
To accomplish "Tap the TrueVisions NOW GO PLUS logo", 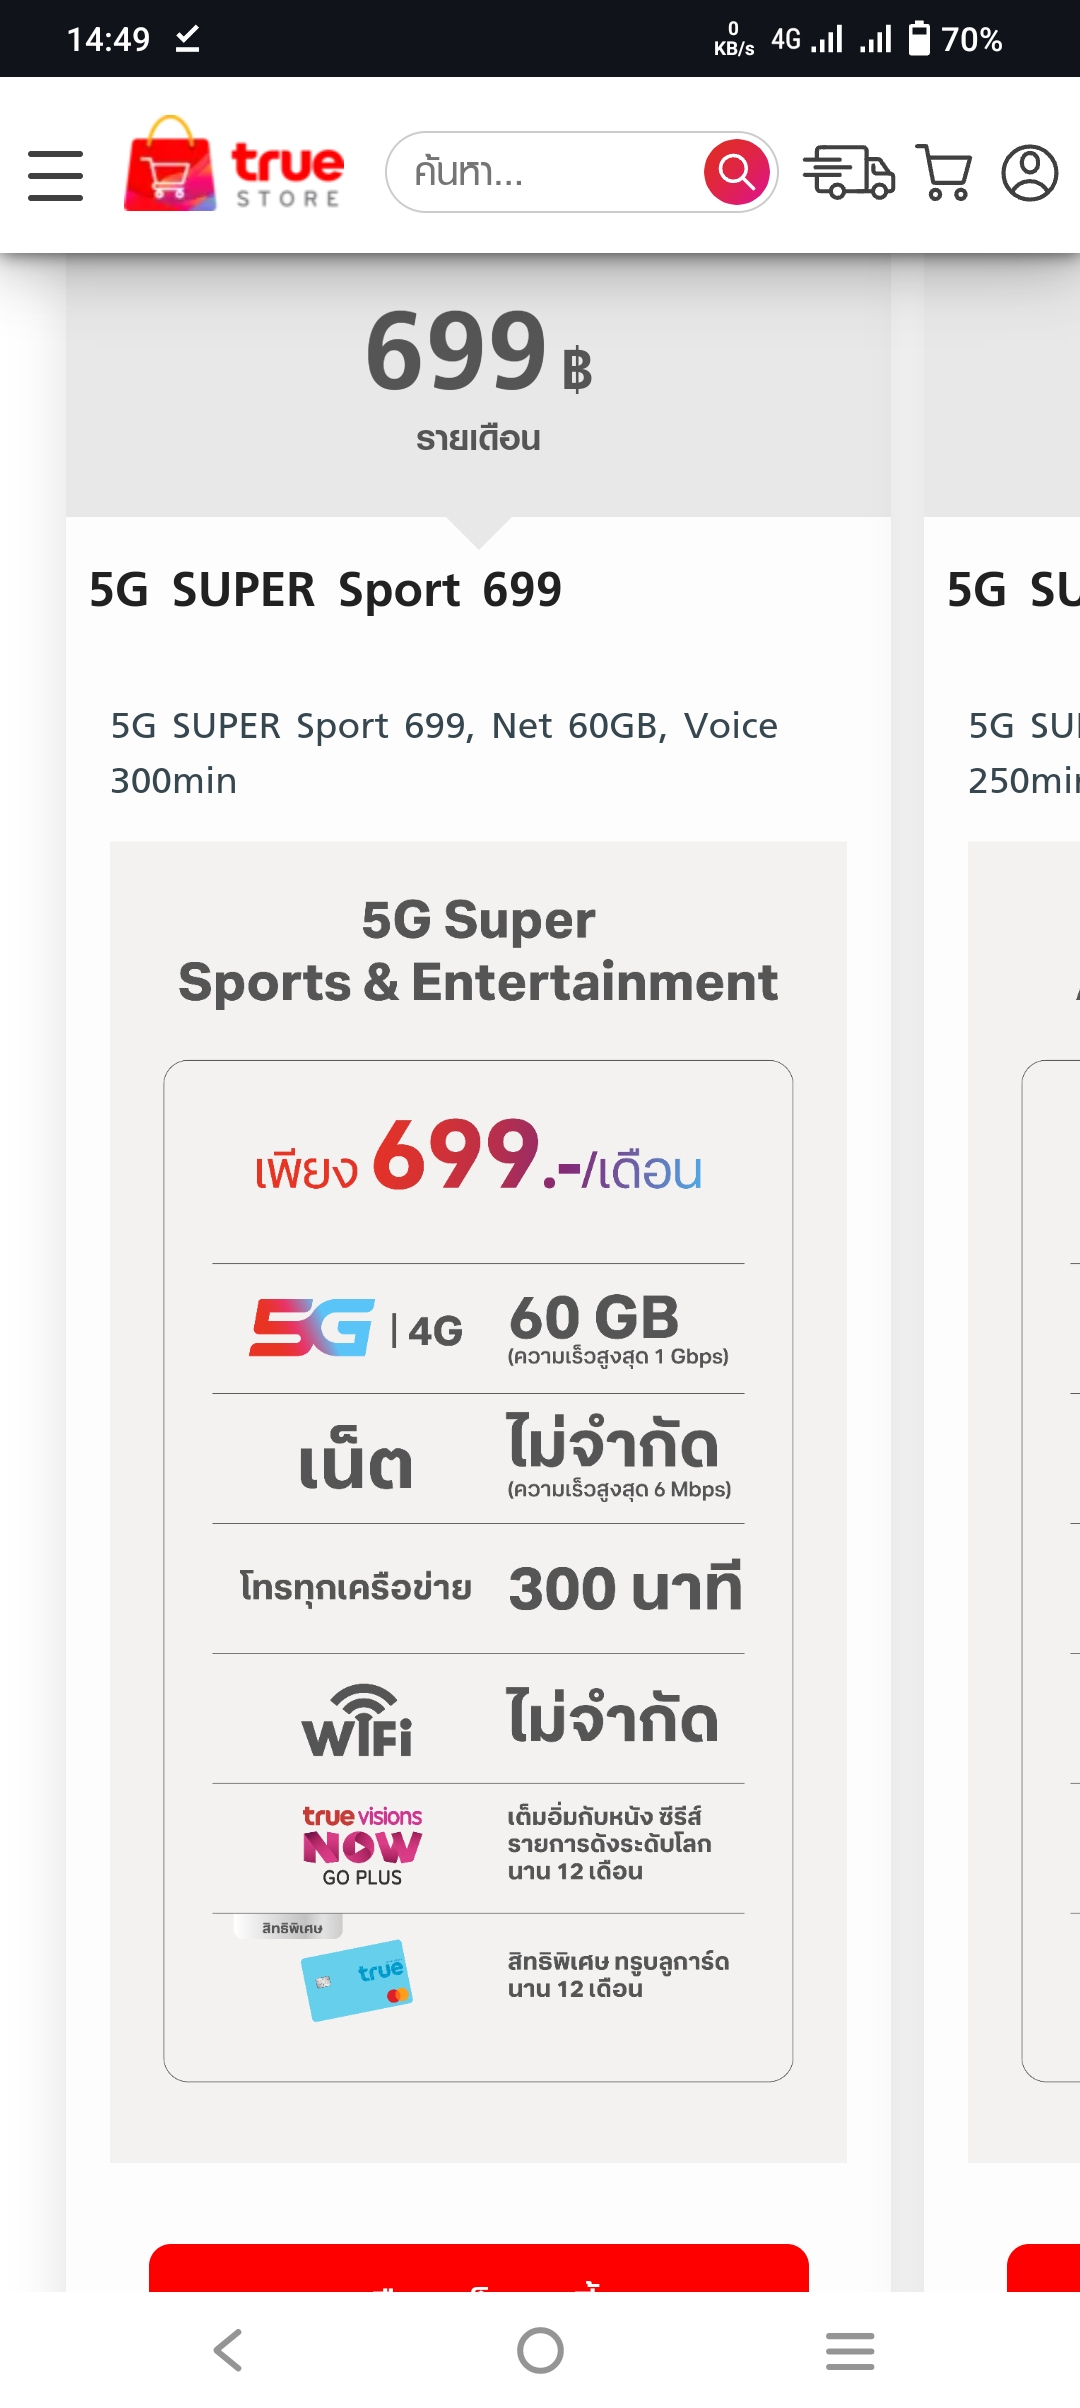I will pyautogui.click(x=362, y=1846).
